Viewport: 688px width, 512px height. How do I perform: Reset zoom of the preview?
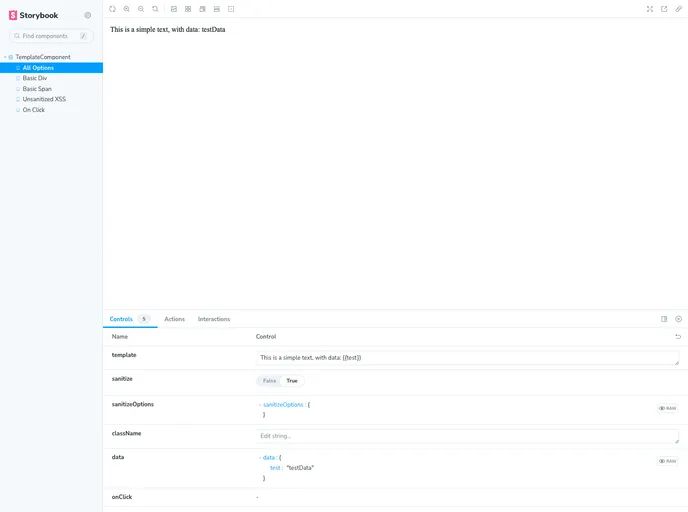click(155, 9)
